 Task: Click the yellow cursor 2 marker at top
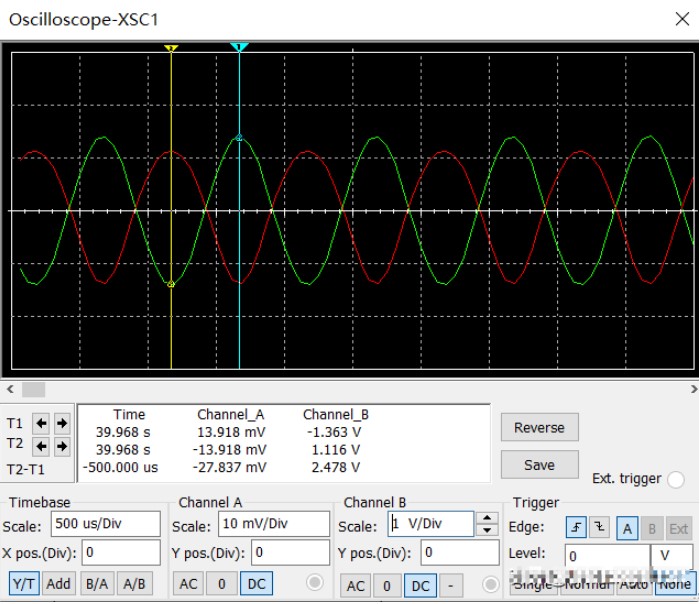(x=171, y=48)
